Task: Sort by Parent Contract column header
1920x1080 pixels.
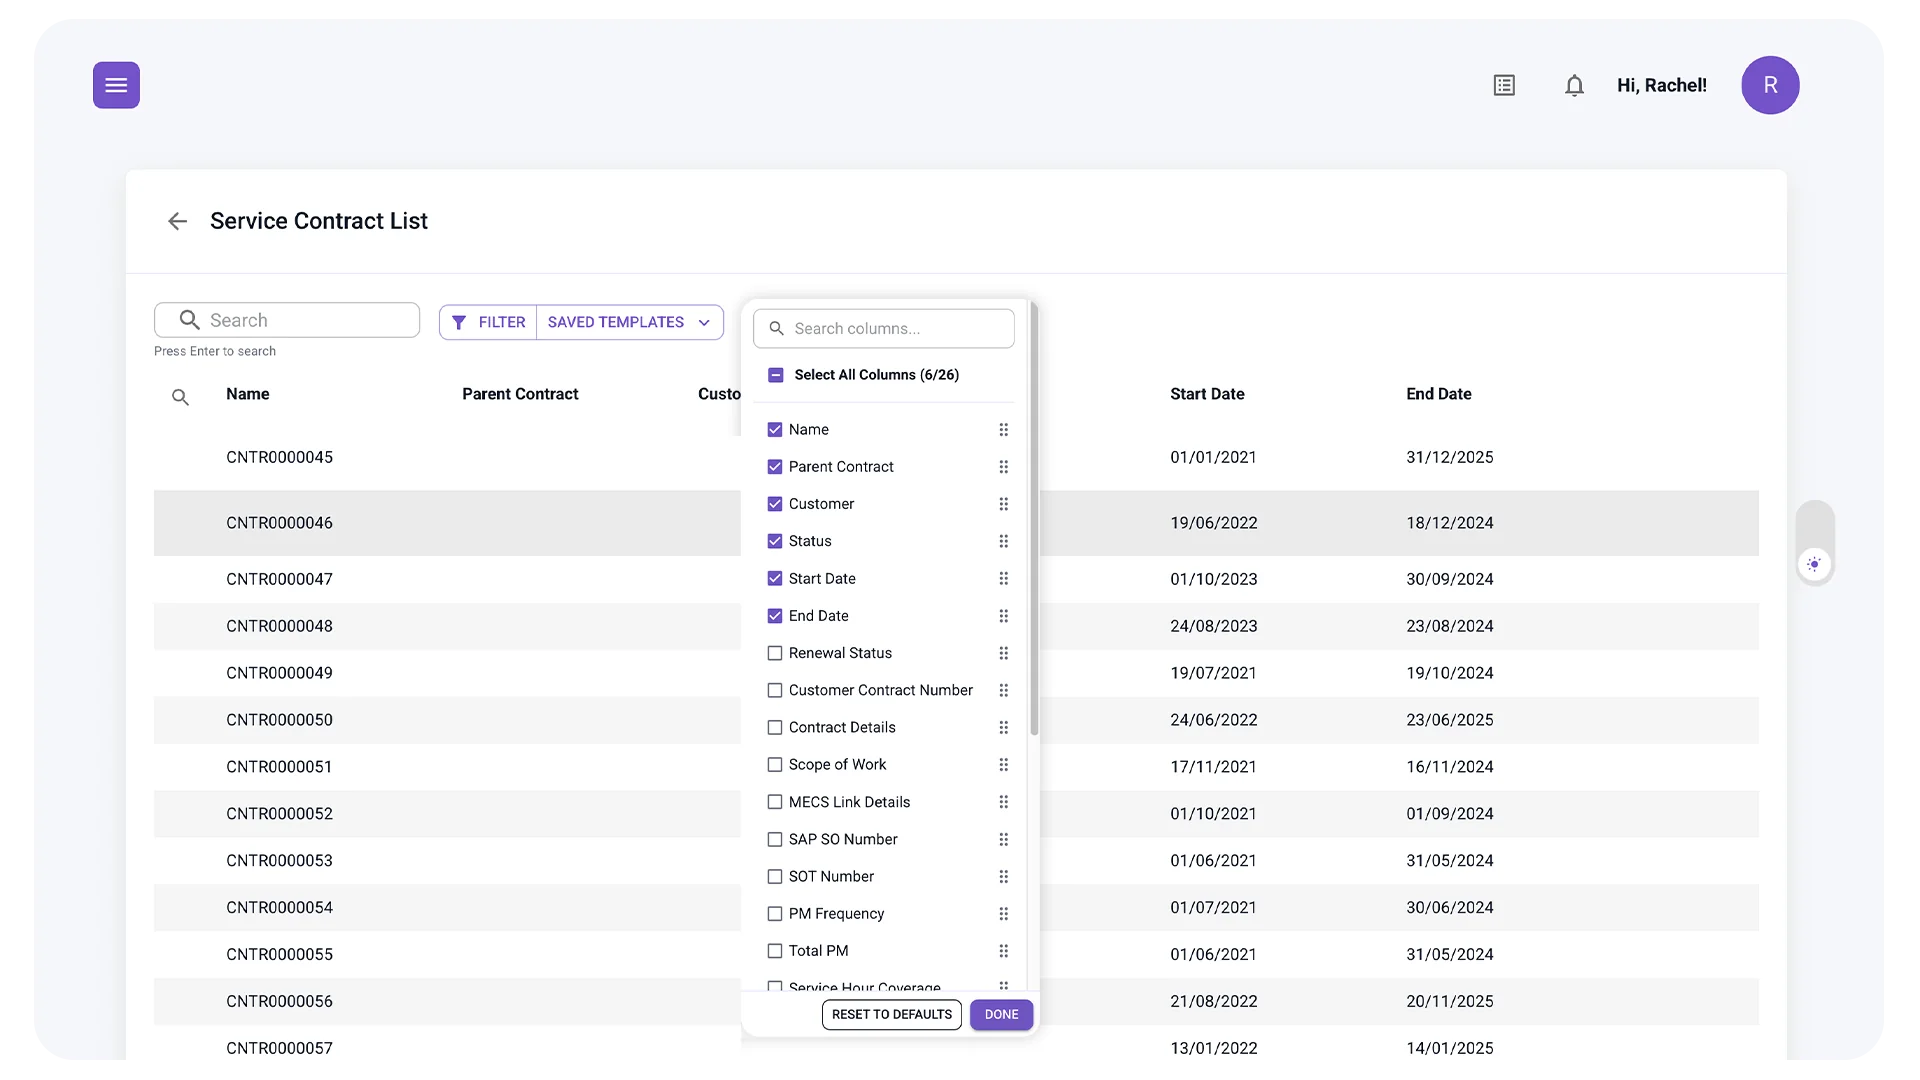Action: pos(520,394)
